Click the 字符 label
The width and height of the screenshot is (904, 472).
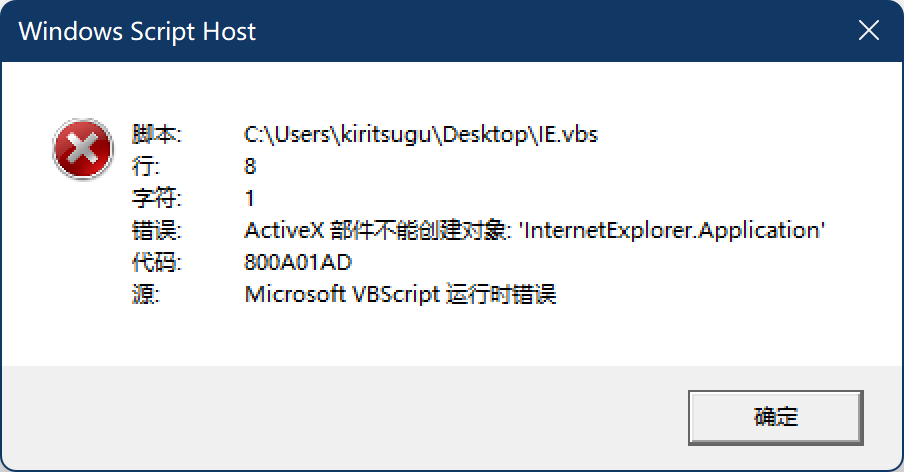pos(154,198)
